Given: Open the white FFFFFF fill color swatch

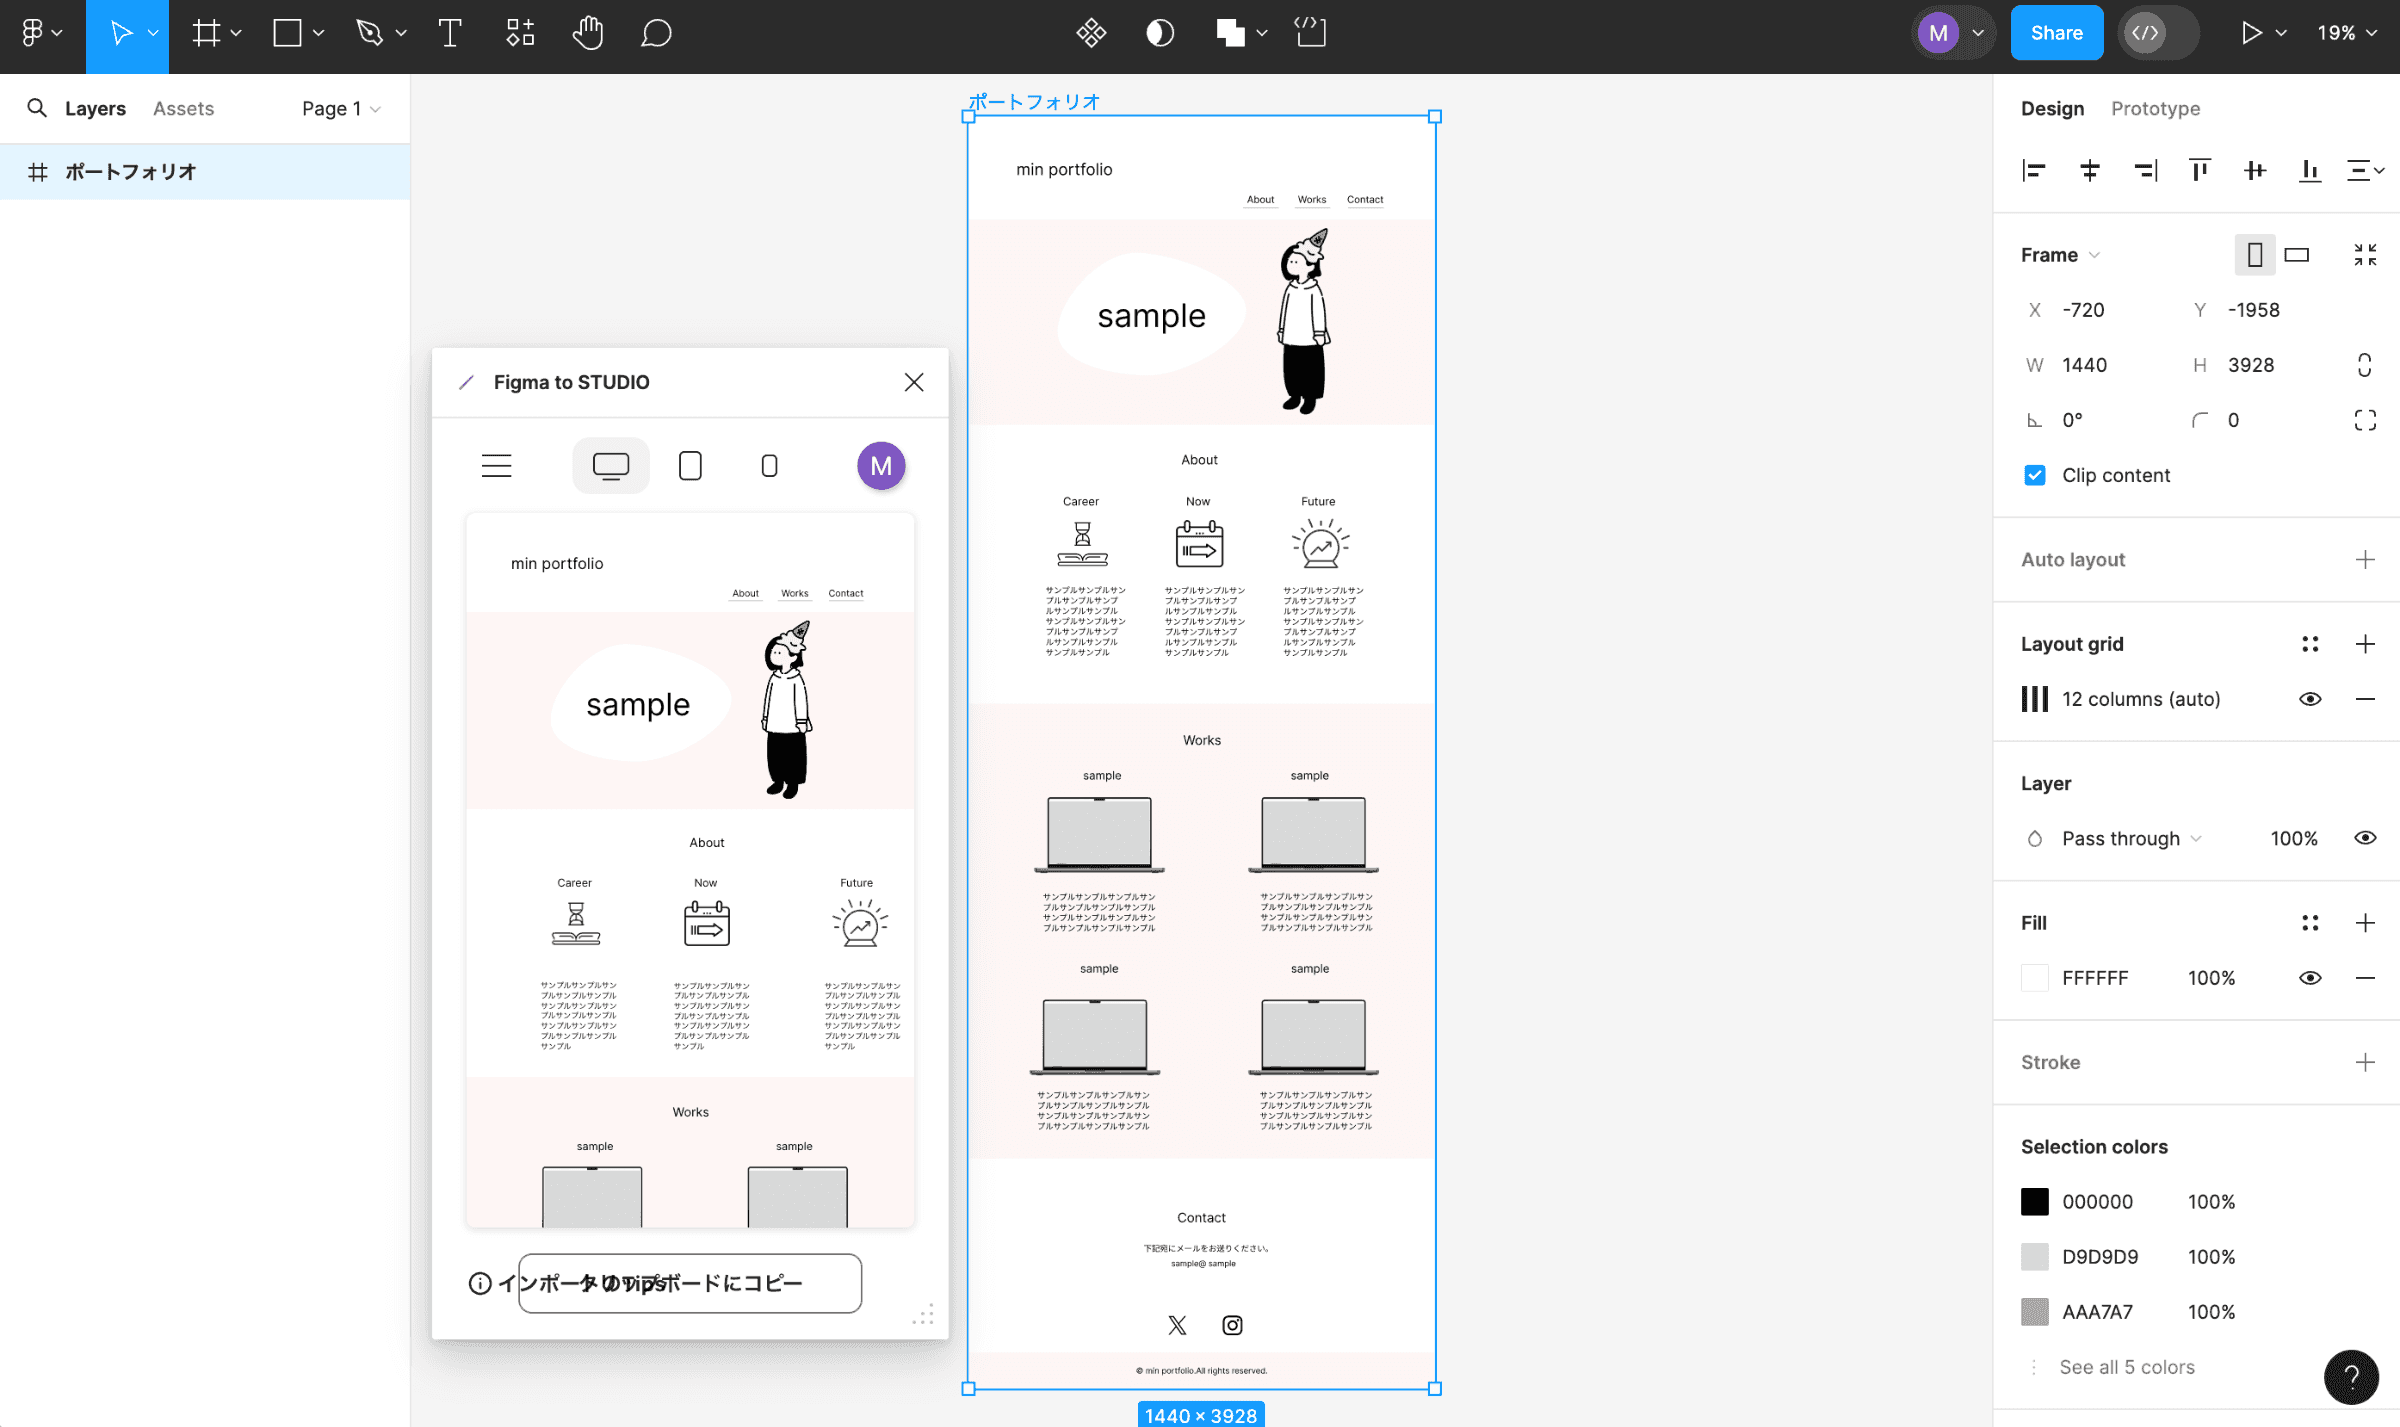Looking at the screenshot, I should coord(2035,977).
